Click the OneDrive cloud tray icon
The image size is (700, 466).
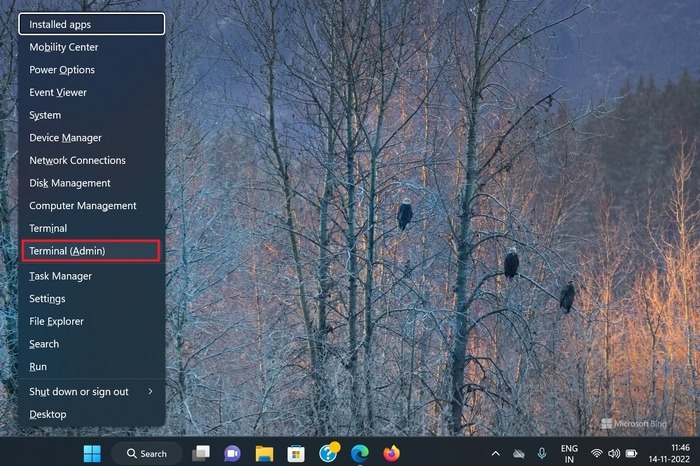[519, 454]
